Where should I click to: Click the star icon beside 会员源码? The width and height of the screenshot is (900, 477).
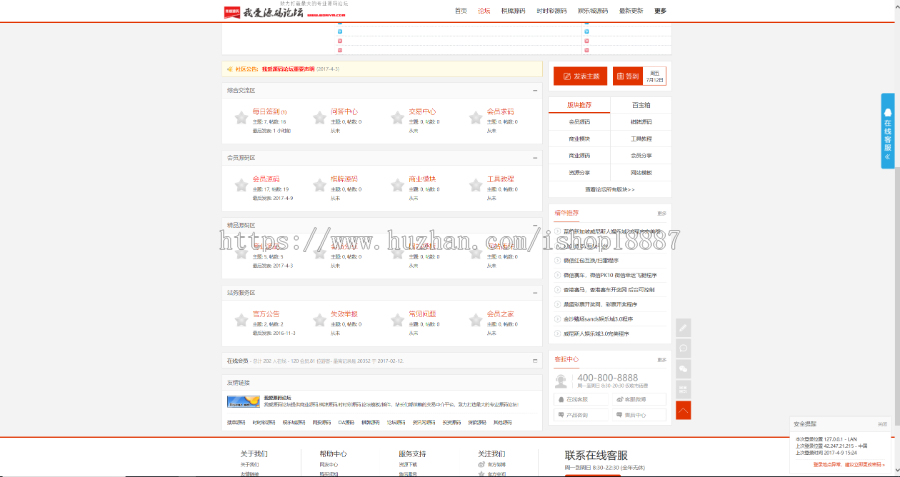(241, 185)
